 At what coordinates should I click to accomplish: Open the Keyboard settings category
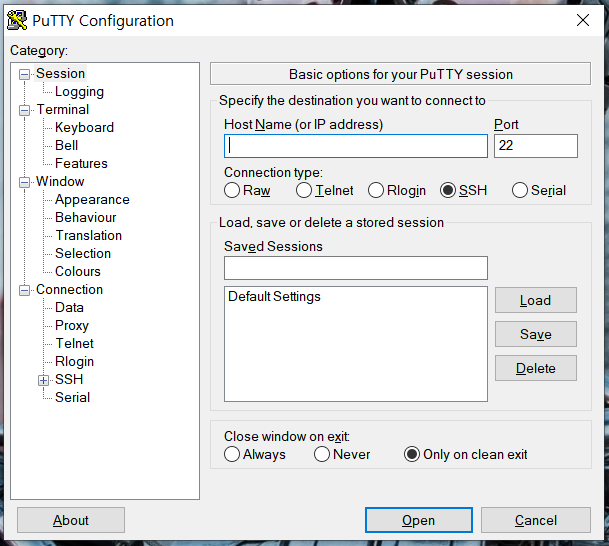[x=84, y=127]
